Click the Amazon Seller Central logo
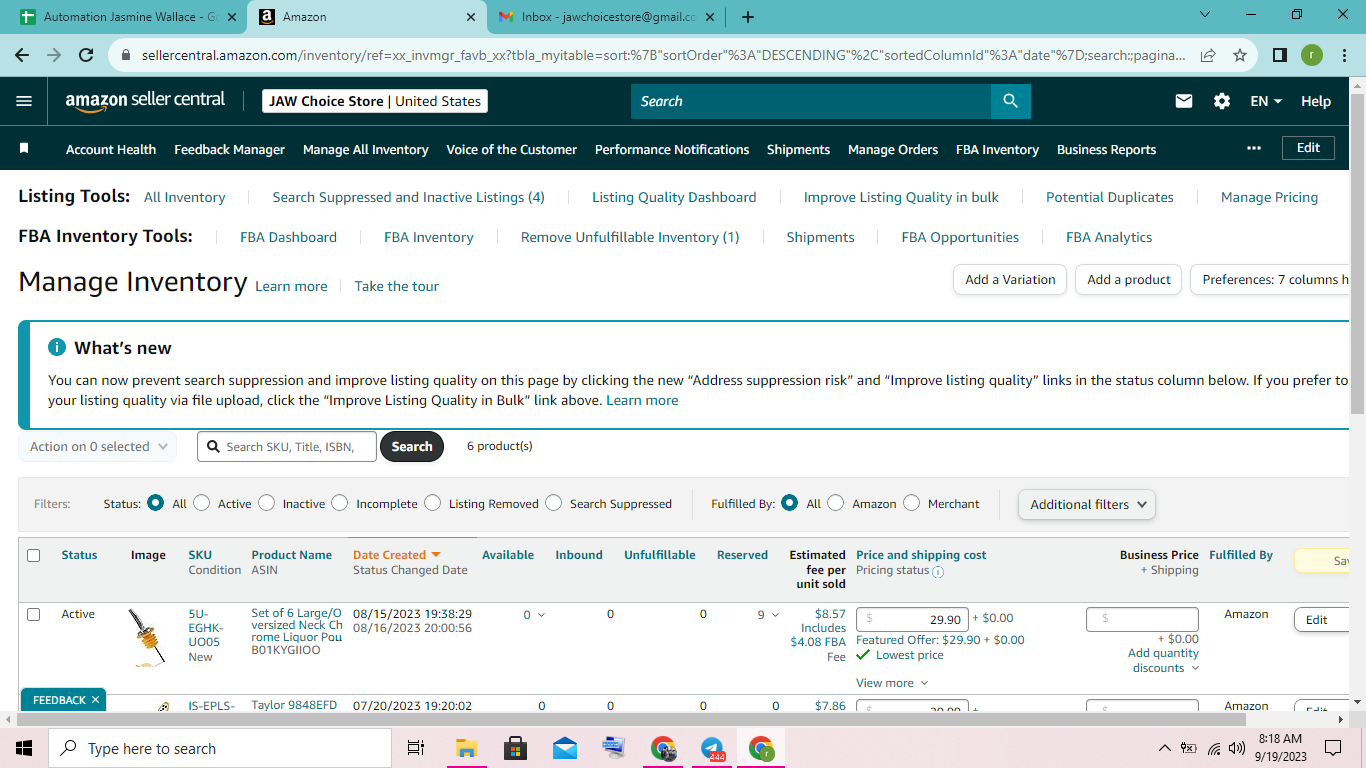 [x=145, y=101]
